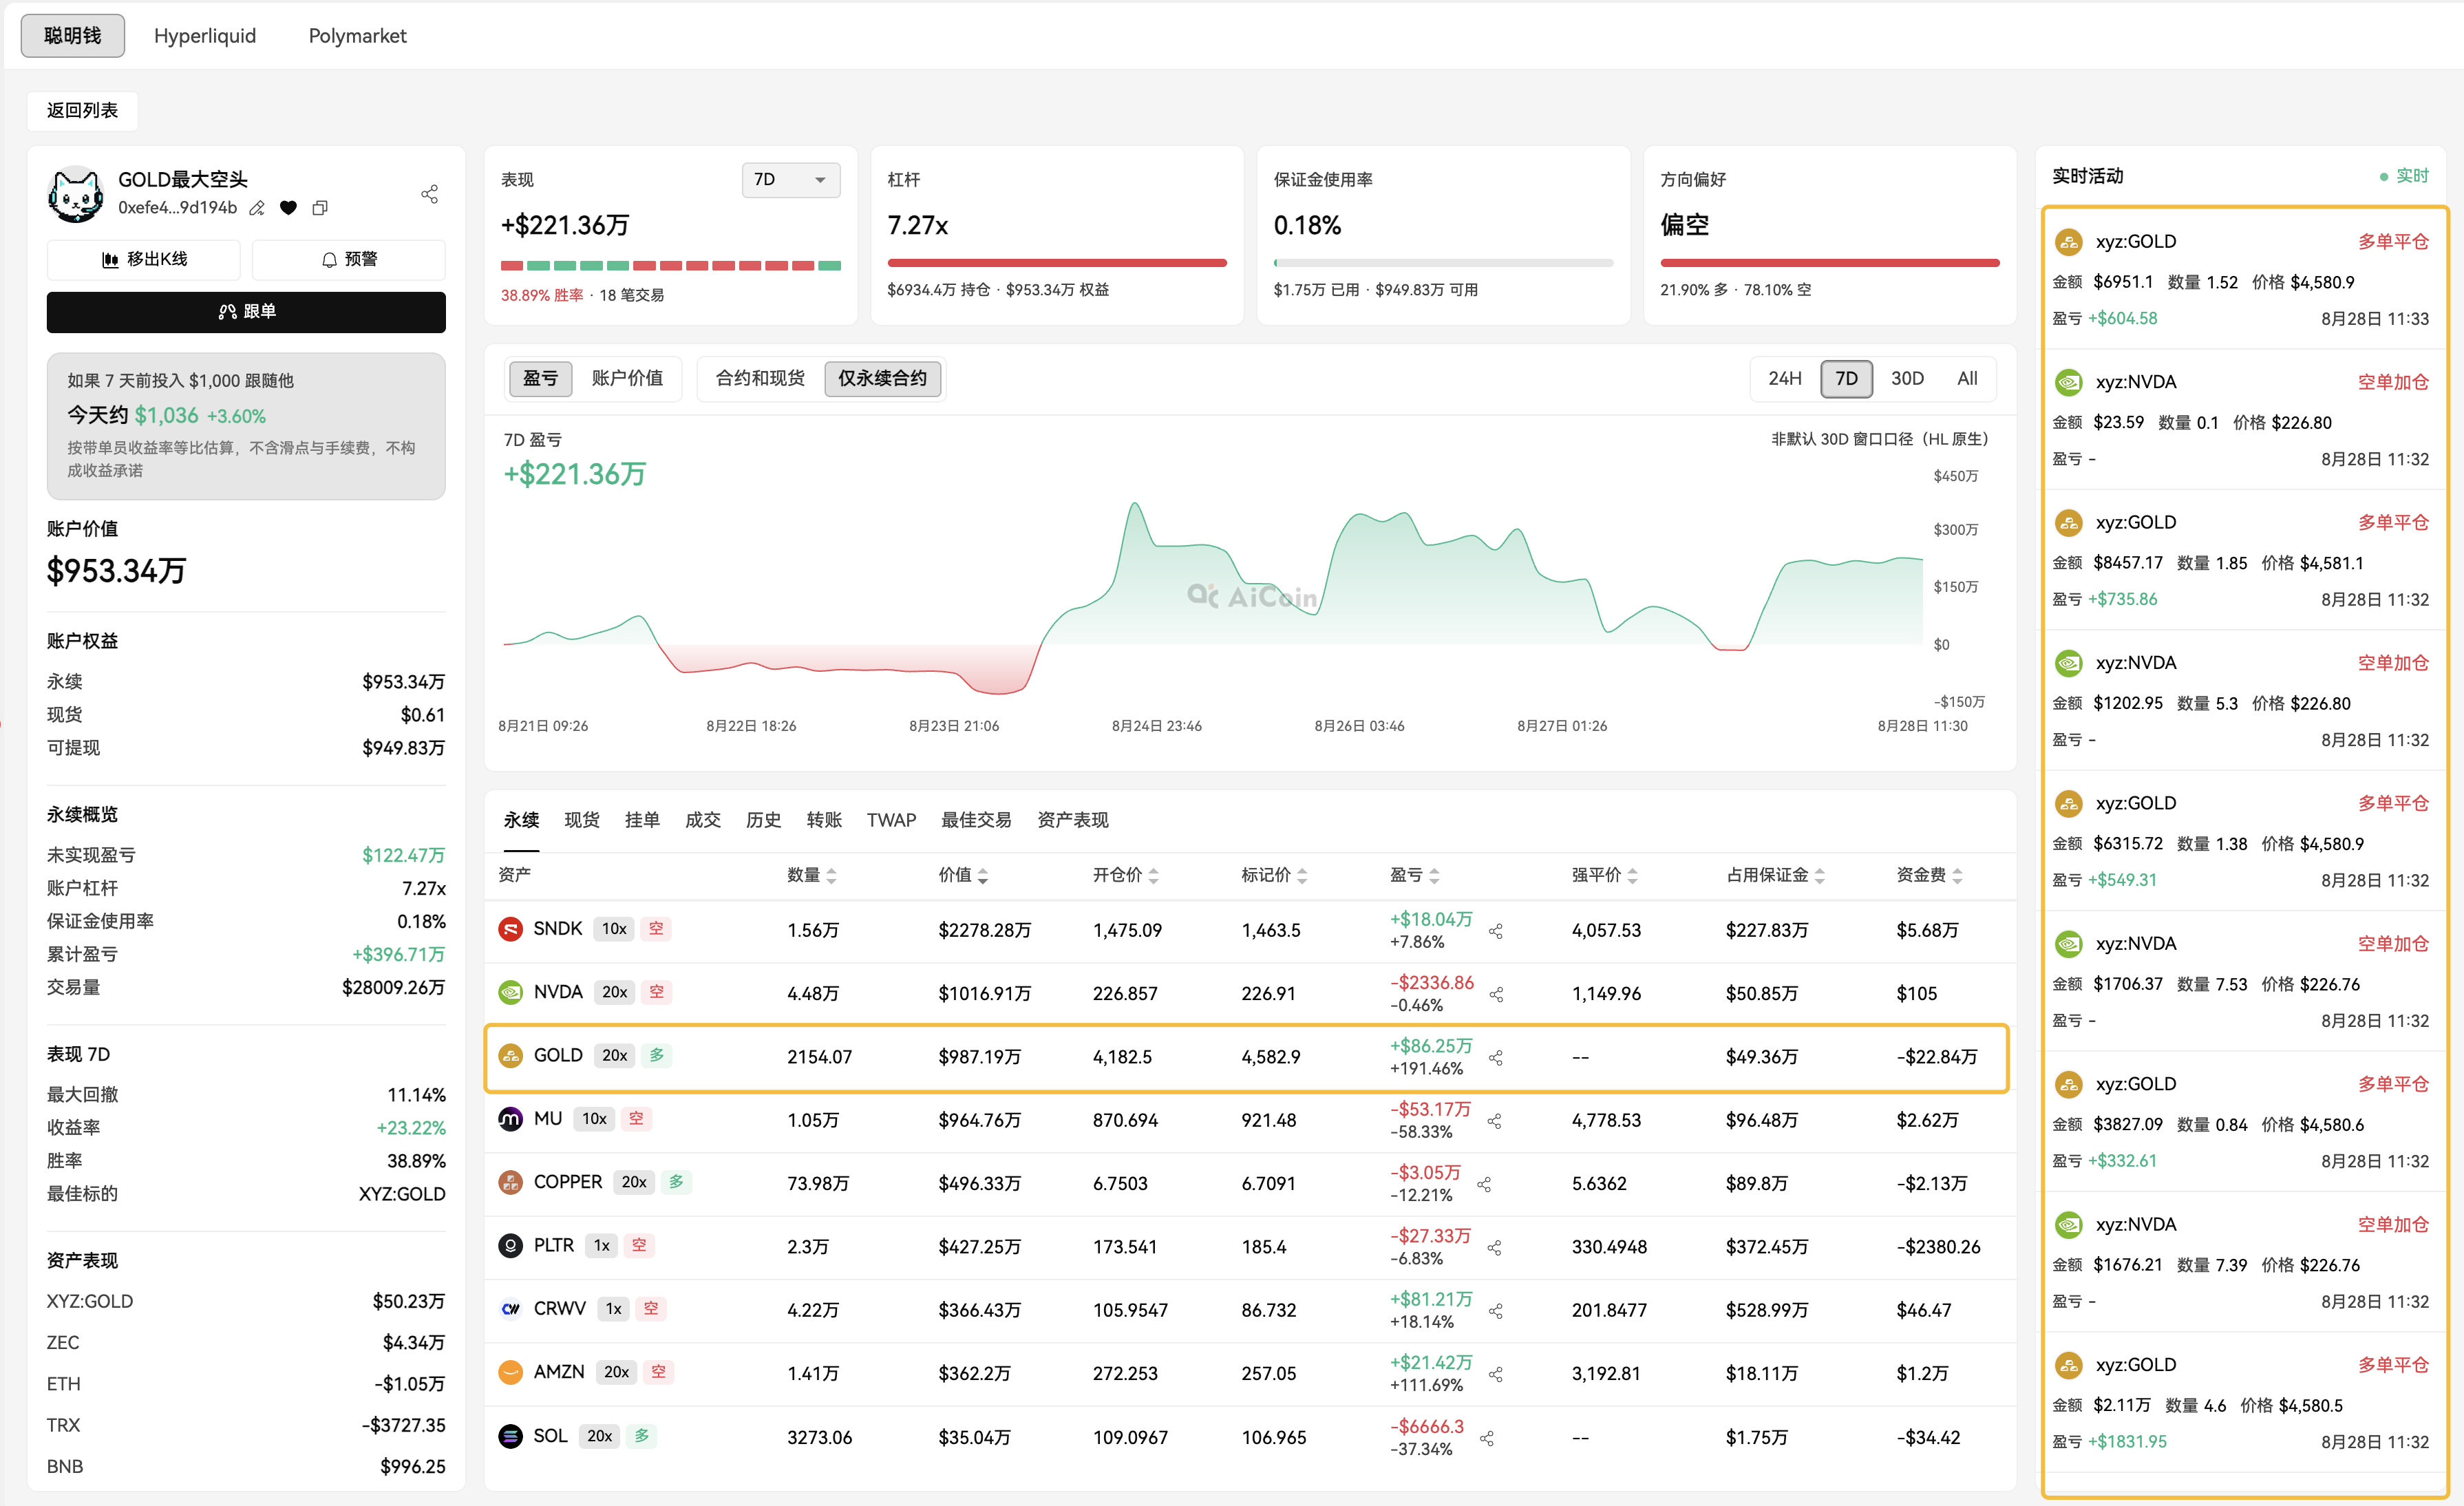Viewport: 2464px width, 1506px height.
Task: Click the AMZN row share icon
Action: click(1496, 1374)
